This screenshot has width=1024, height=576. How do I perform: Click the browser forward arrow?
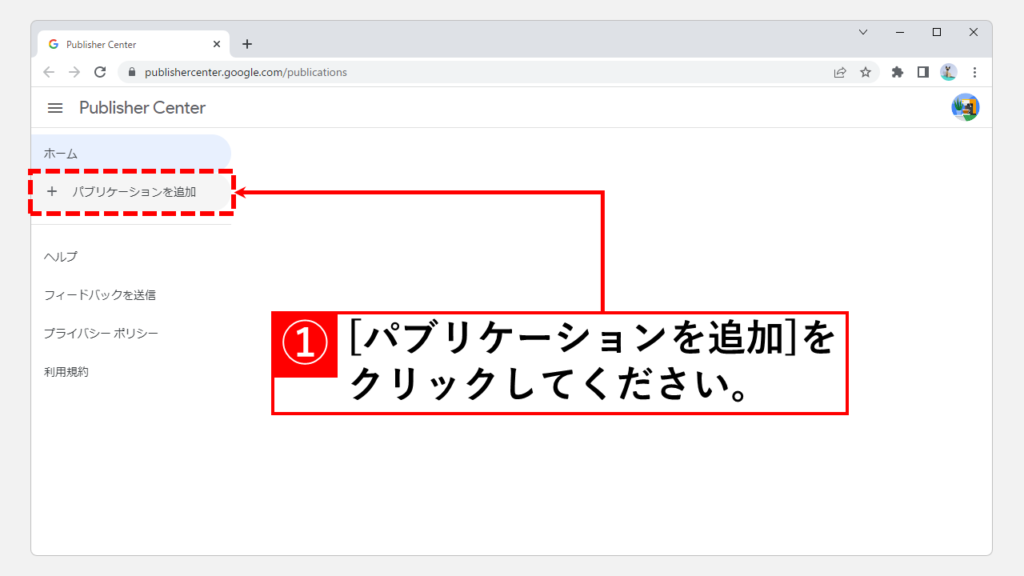74,72
